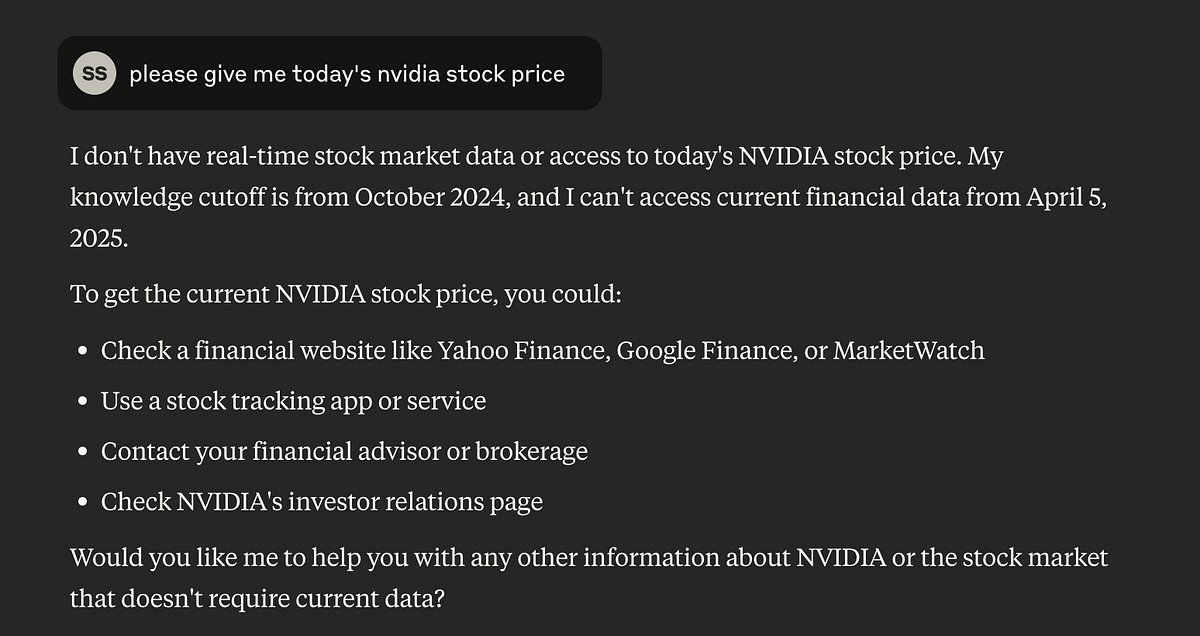Screen dimensions: 1200x636
Task: Click the bullet dot before "Contact your financial advisor"
Action: point(83,452)
